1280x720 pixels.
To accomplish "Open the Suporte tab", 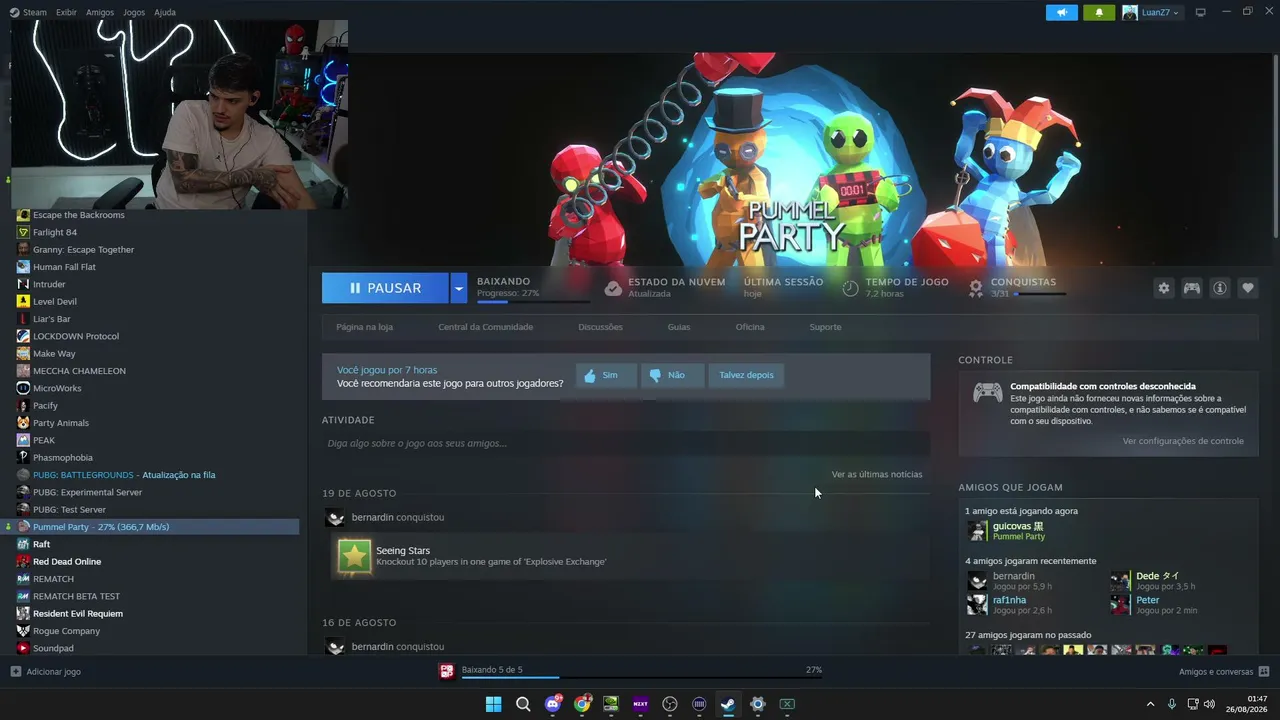I will tap(825, 327).
